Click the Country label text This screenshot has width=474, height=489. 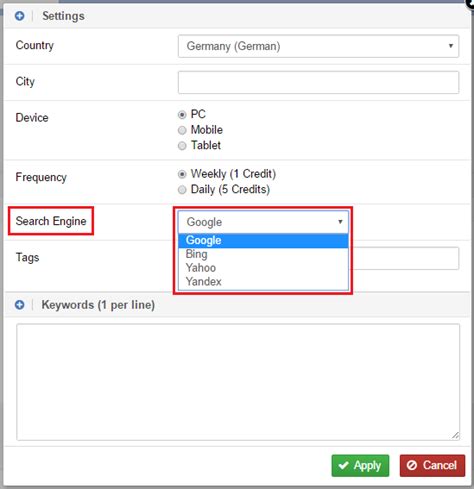(35, 45)
